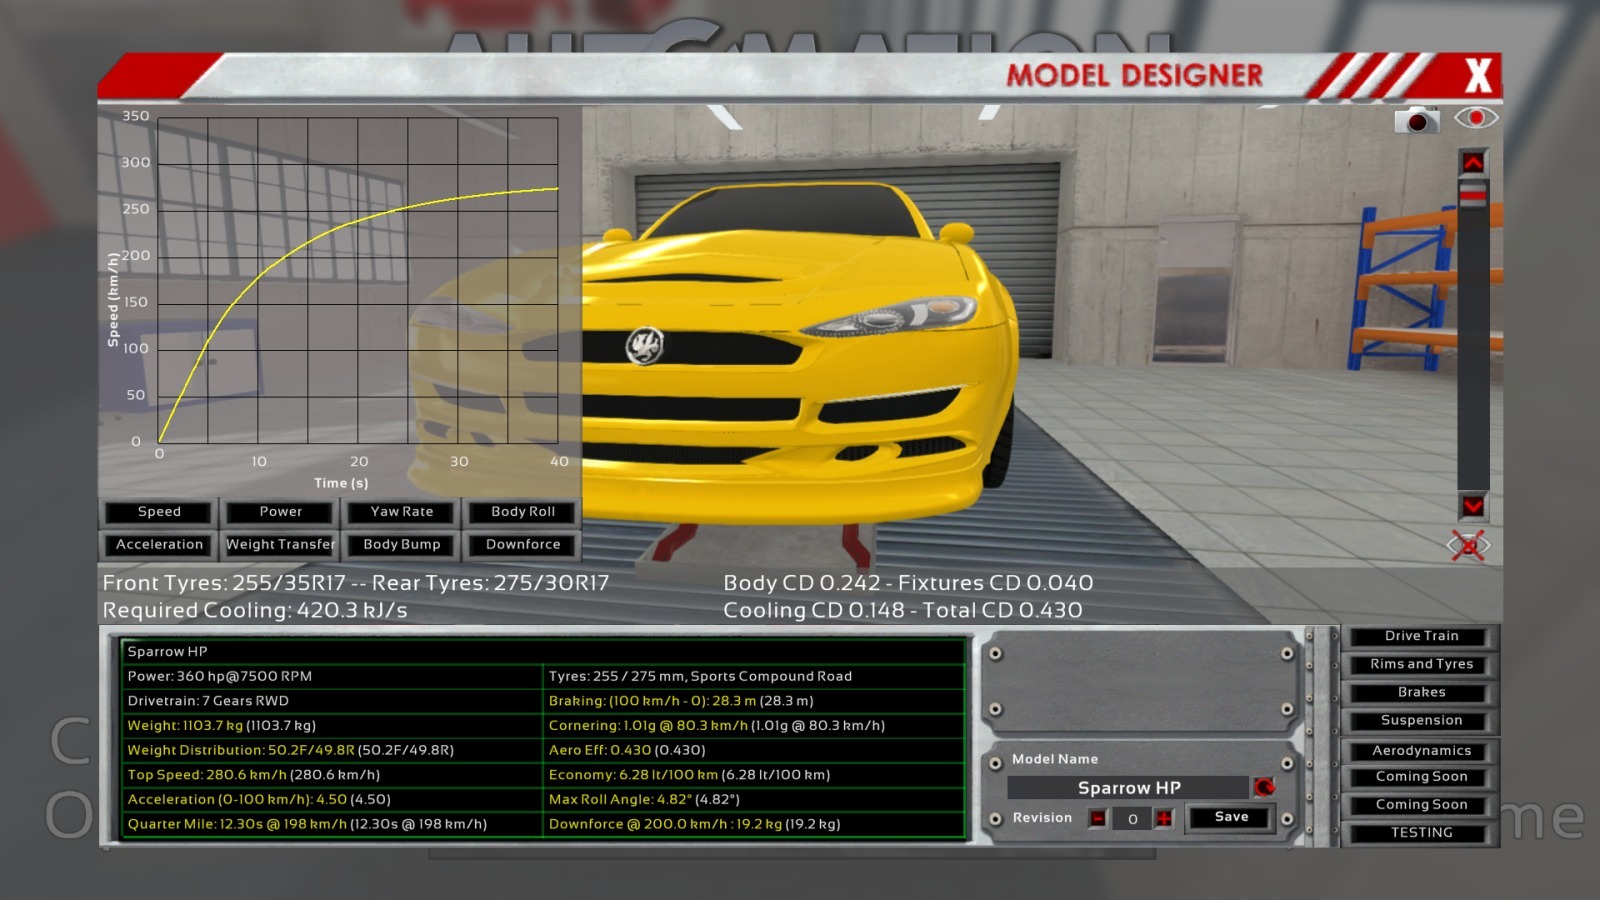Decrease the revision number with minus
1600x900 pixels.
(1098, 819)
